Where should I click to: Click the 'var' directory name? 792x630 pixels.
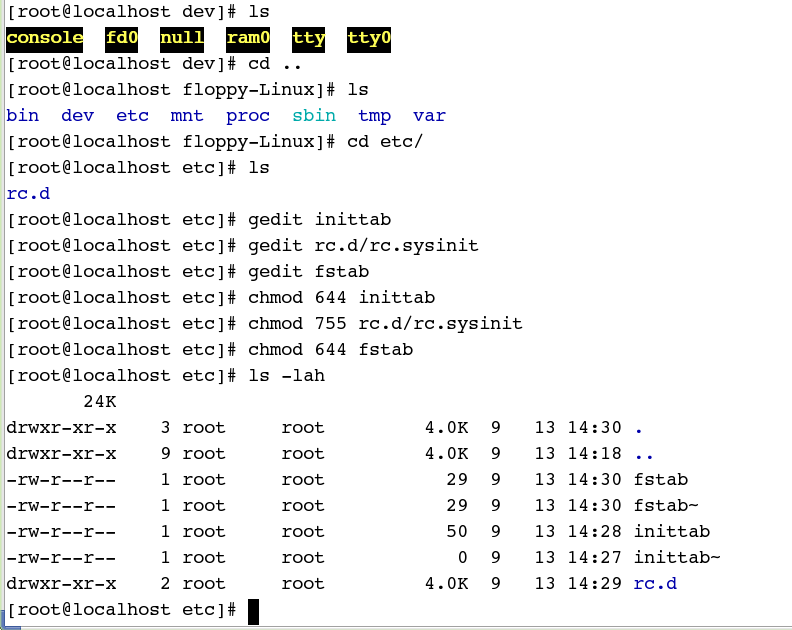[x=429, y=116]
